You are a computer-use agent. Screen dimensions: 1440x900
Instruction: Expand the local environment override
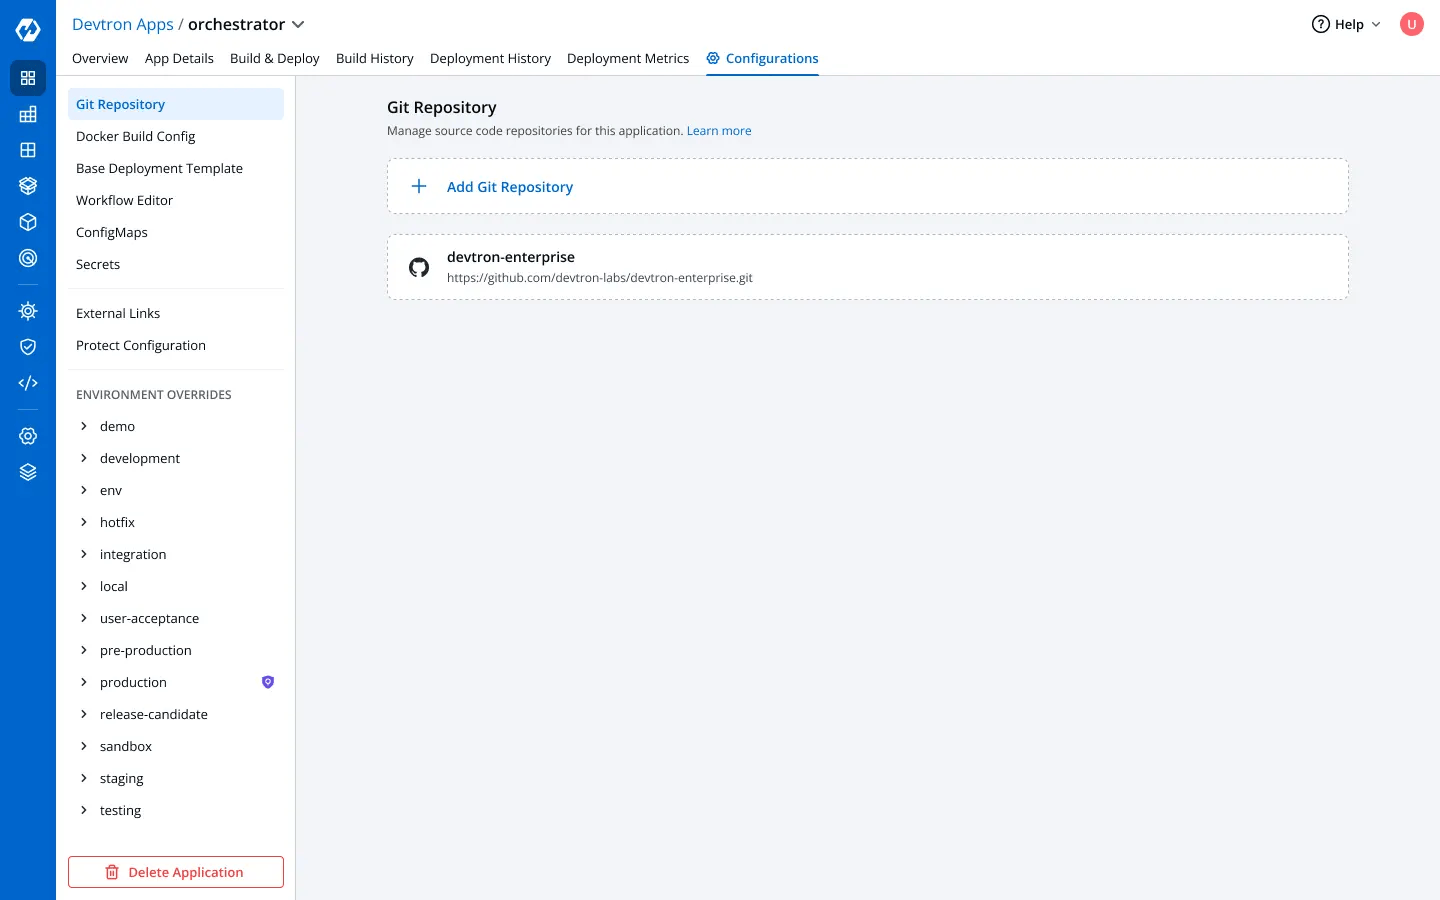coord(84,586)
